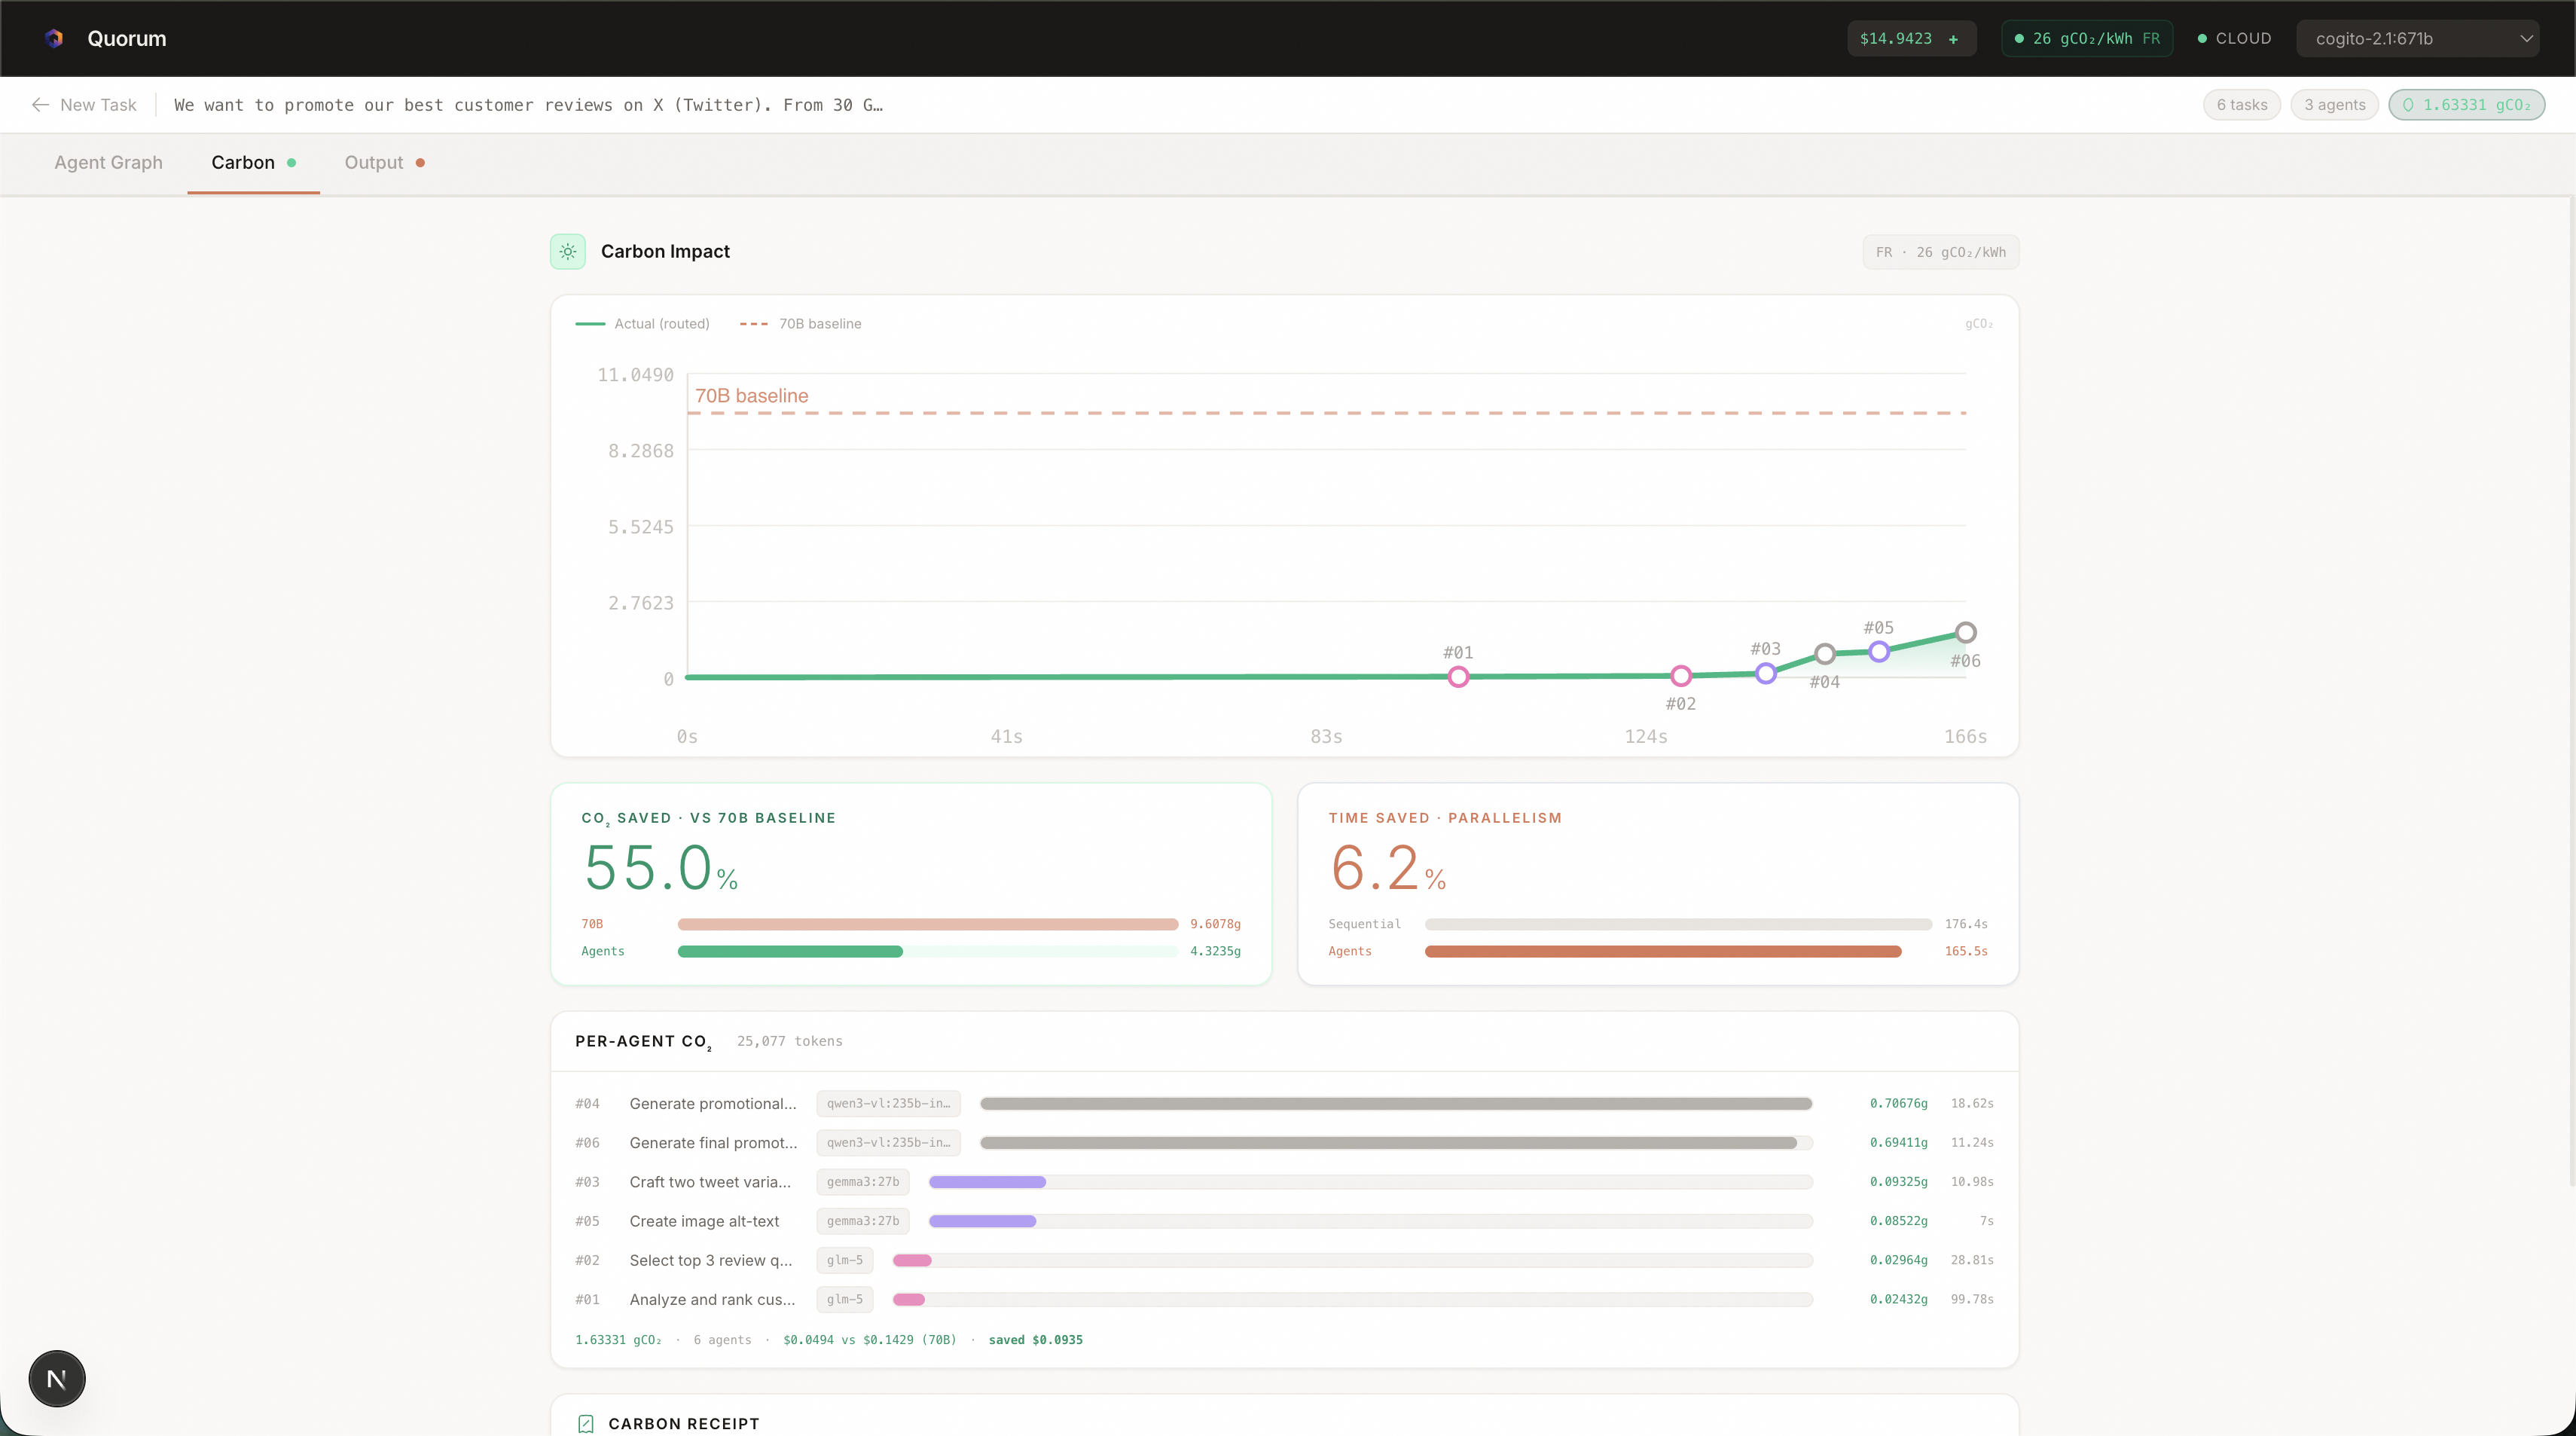The image size is (2576, 1436).
Task: Click the leaf gCO₂ total badge
Action: point(2466,105)
